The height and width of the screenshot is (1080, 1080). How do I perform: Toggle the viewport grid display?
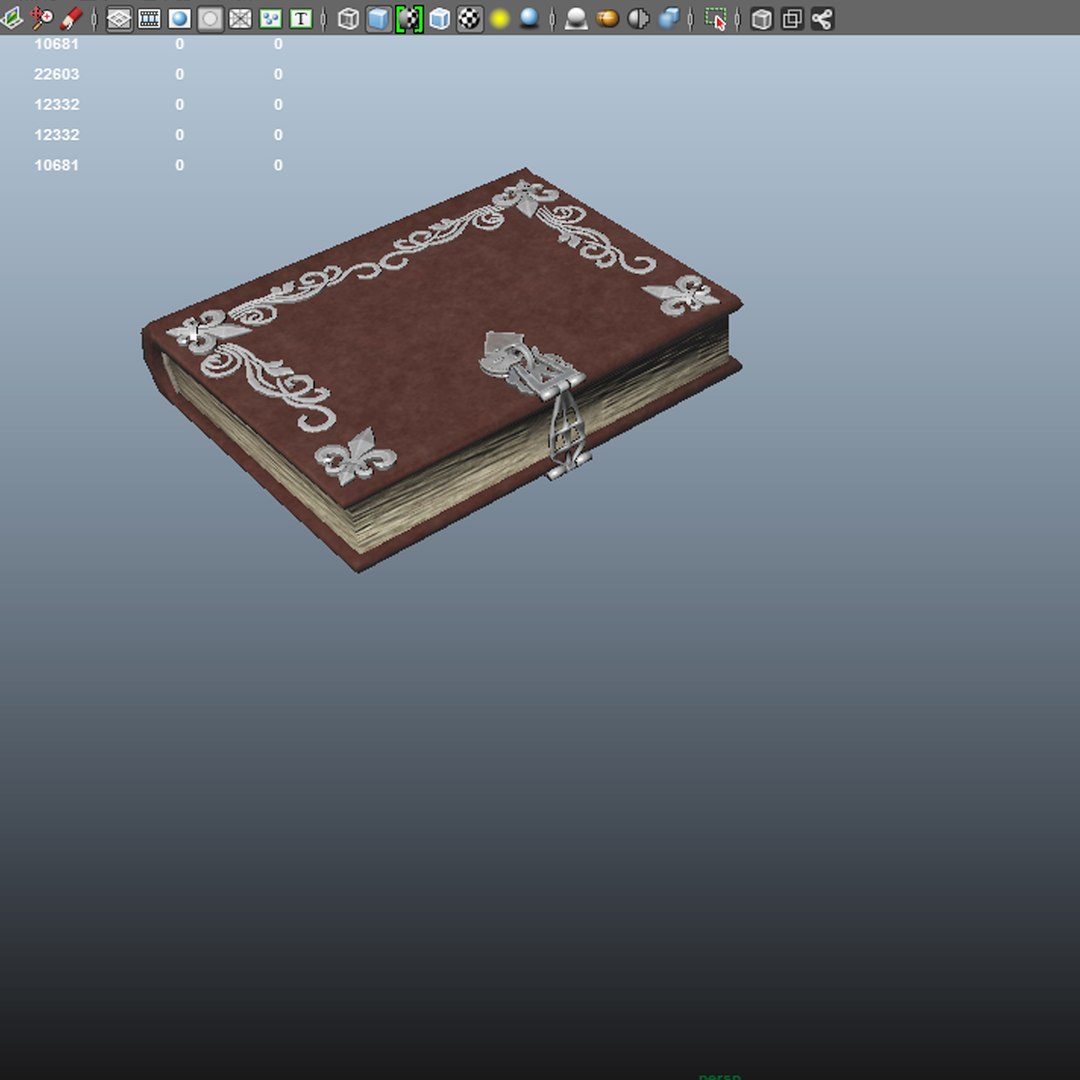coord(119,19)
